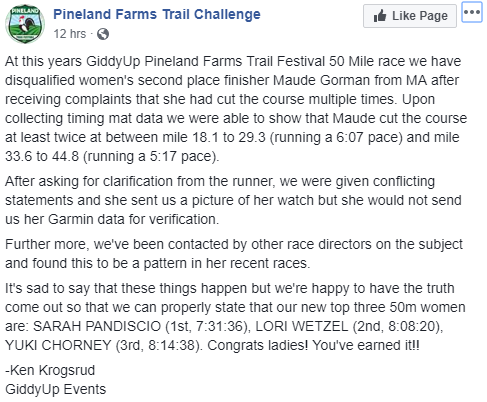Viewport: 487px width, 402px height.
Task: Click the '50 Mile race' text in first line
Action: [x=367, y=61]
